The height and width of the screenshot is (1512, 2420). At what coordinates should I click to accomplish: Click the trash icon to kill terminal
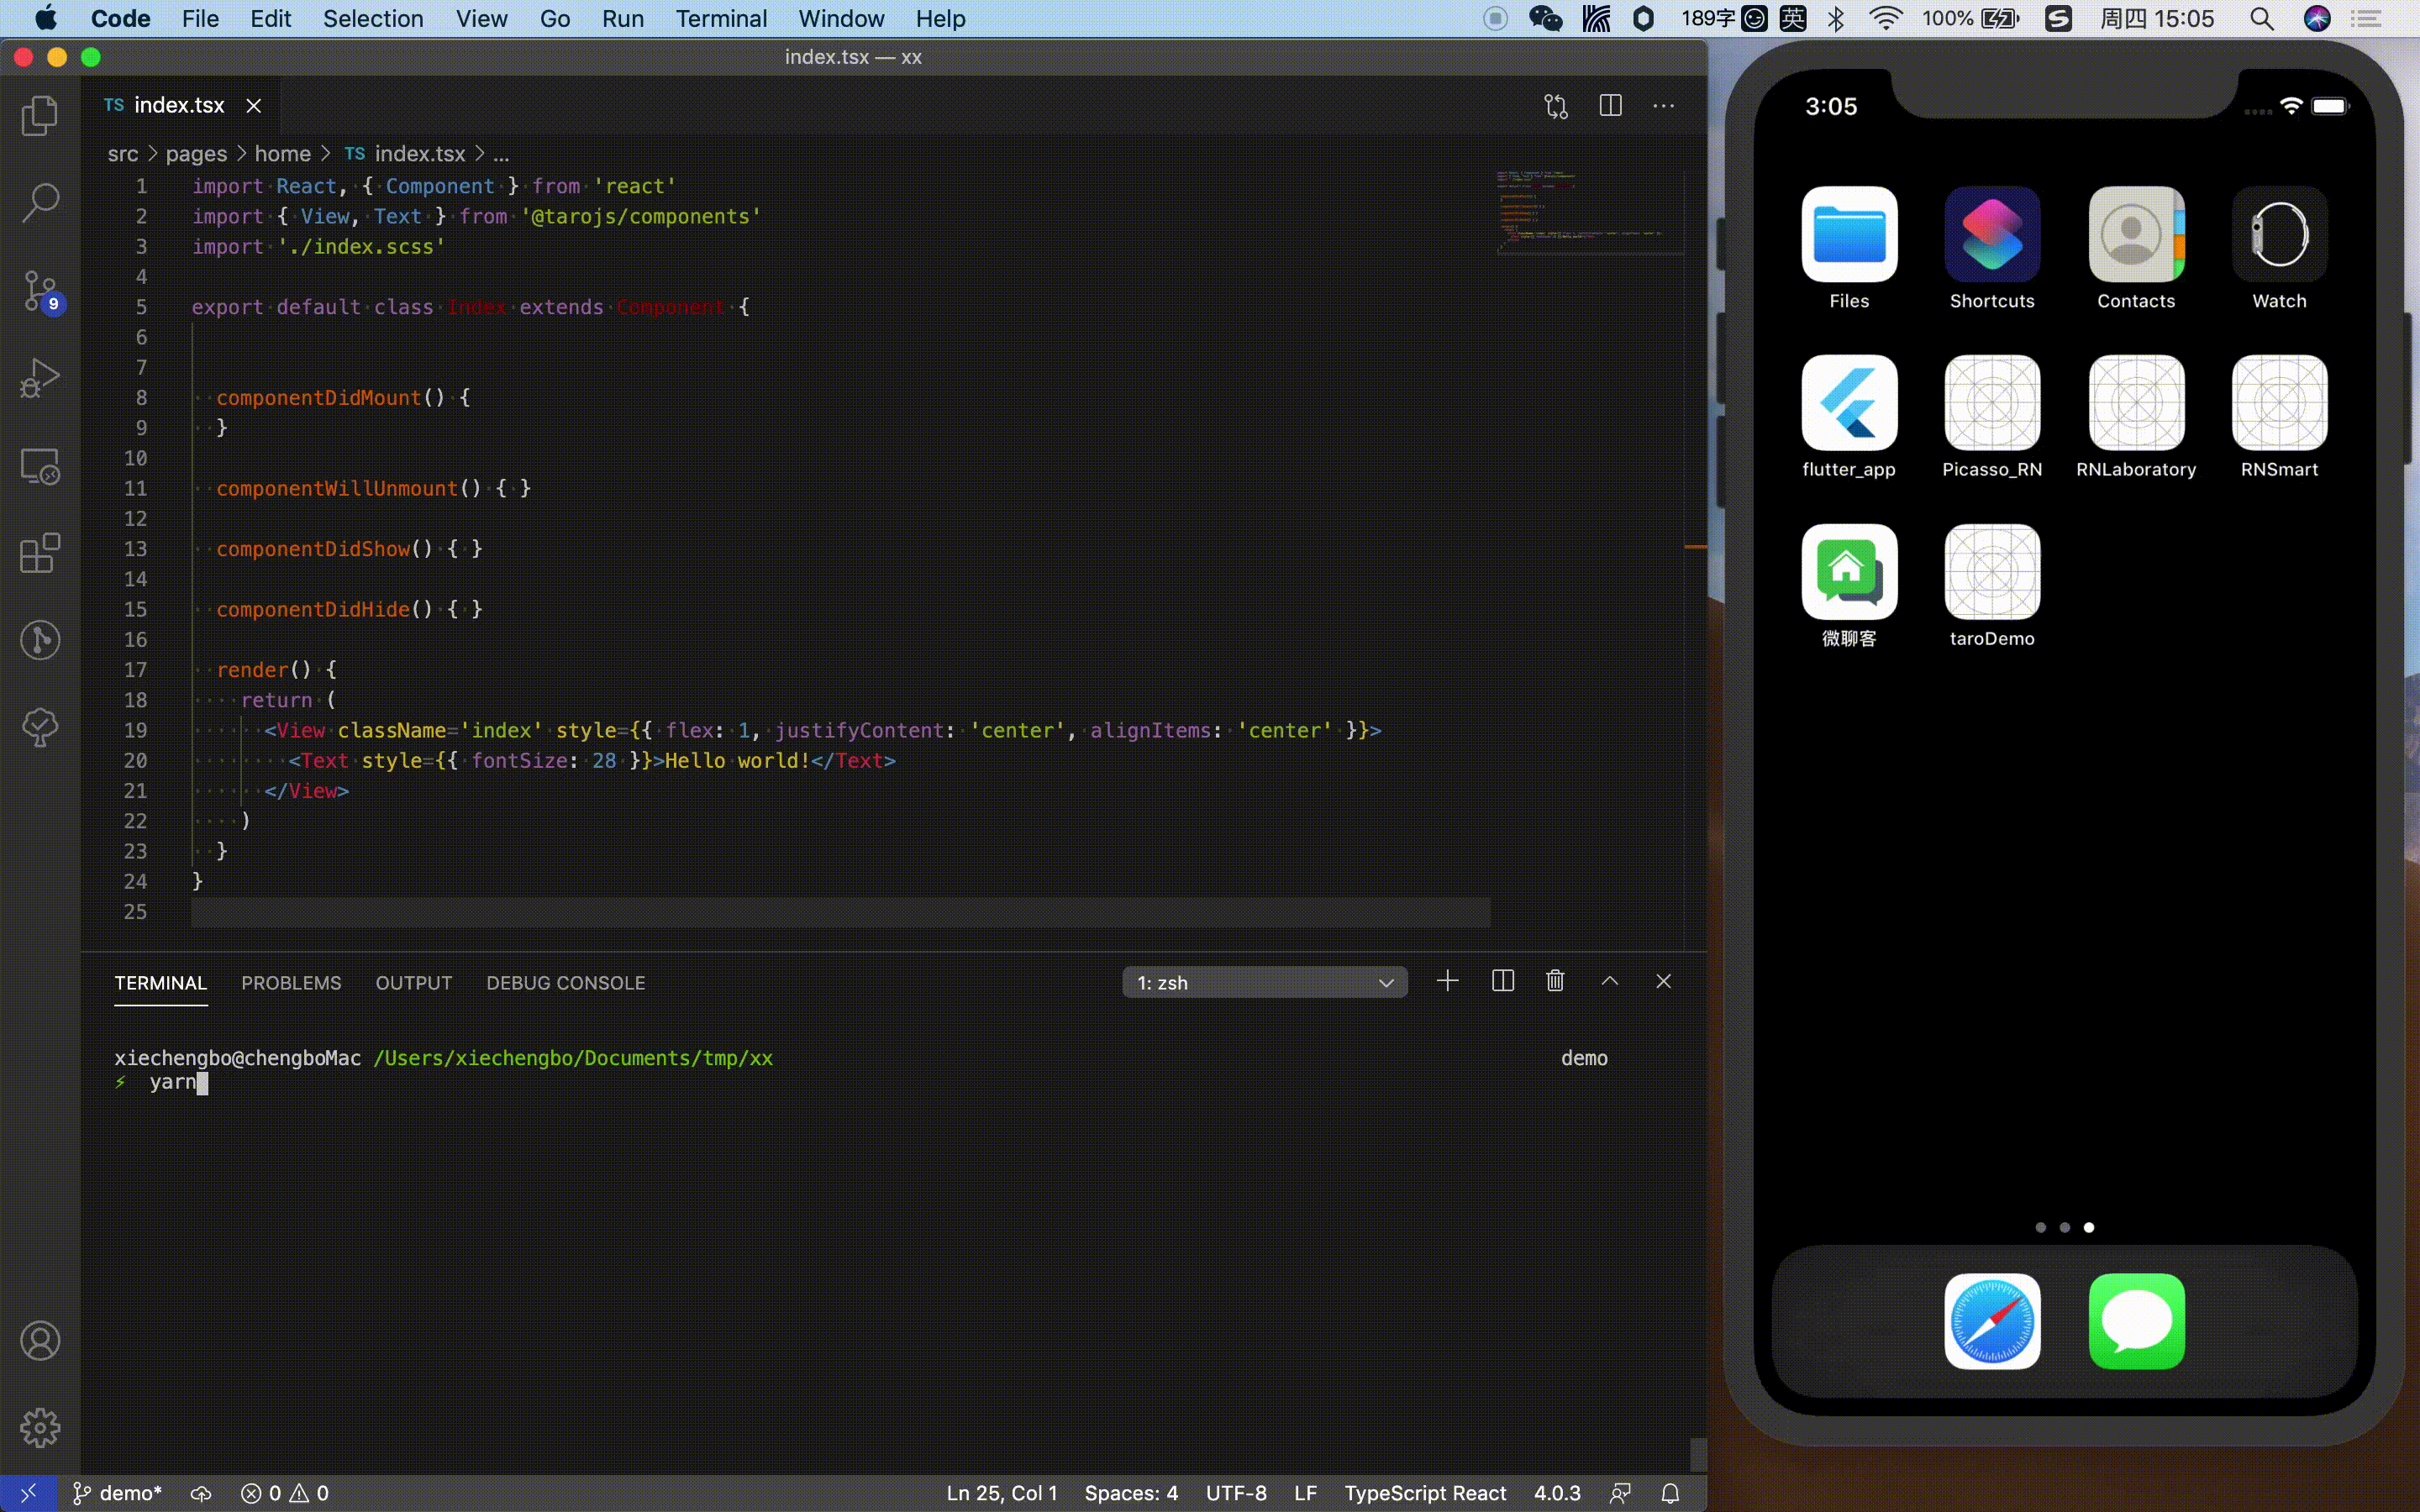click(1555, 981)
